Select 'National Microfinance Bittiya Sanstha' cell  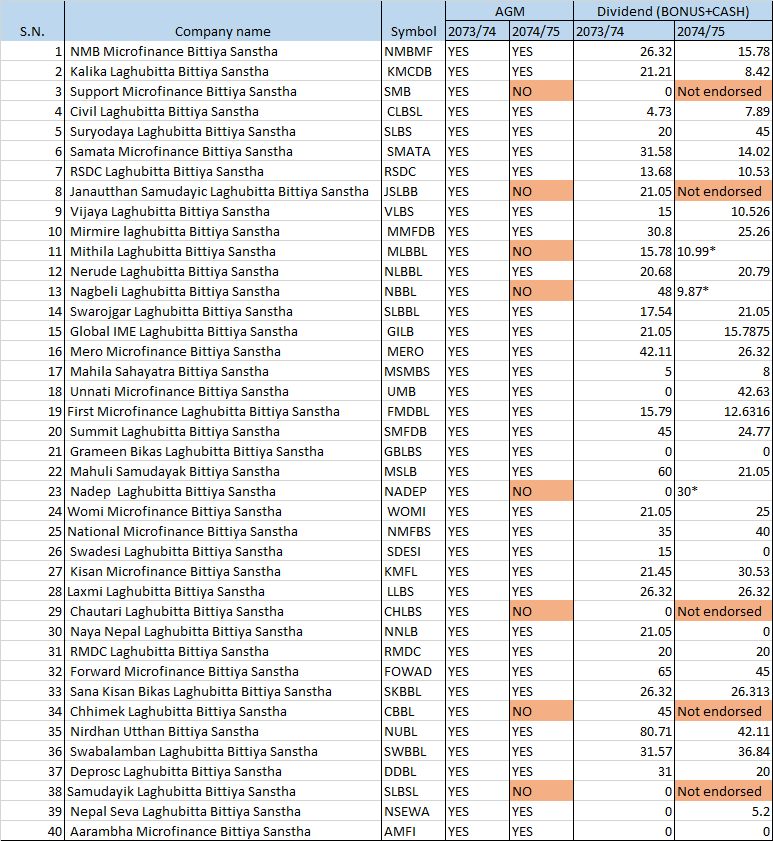(x=223, y=532)
